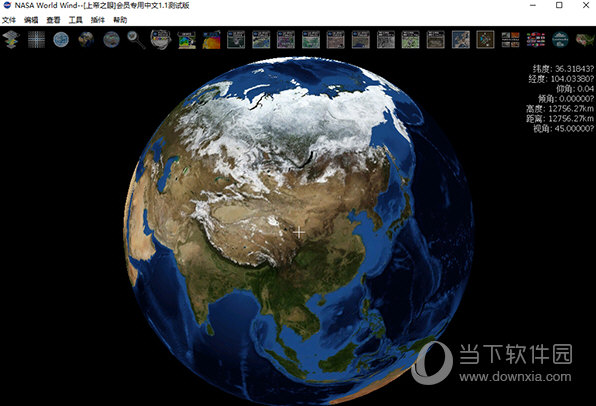The image size is (596, 406).
Task: Toggle the latitude/longitude grid lines icon
Action: (x=36, y=39)
